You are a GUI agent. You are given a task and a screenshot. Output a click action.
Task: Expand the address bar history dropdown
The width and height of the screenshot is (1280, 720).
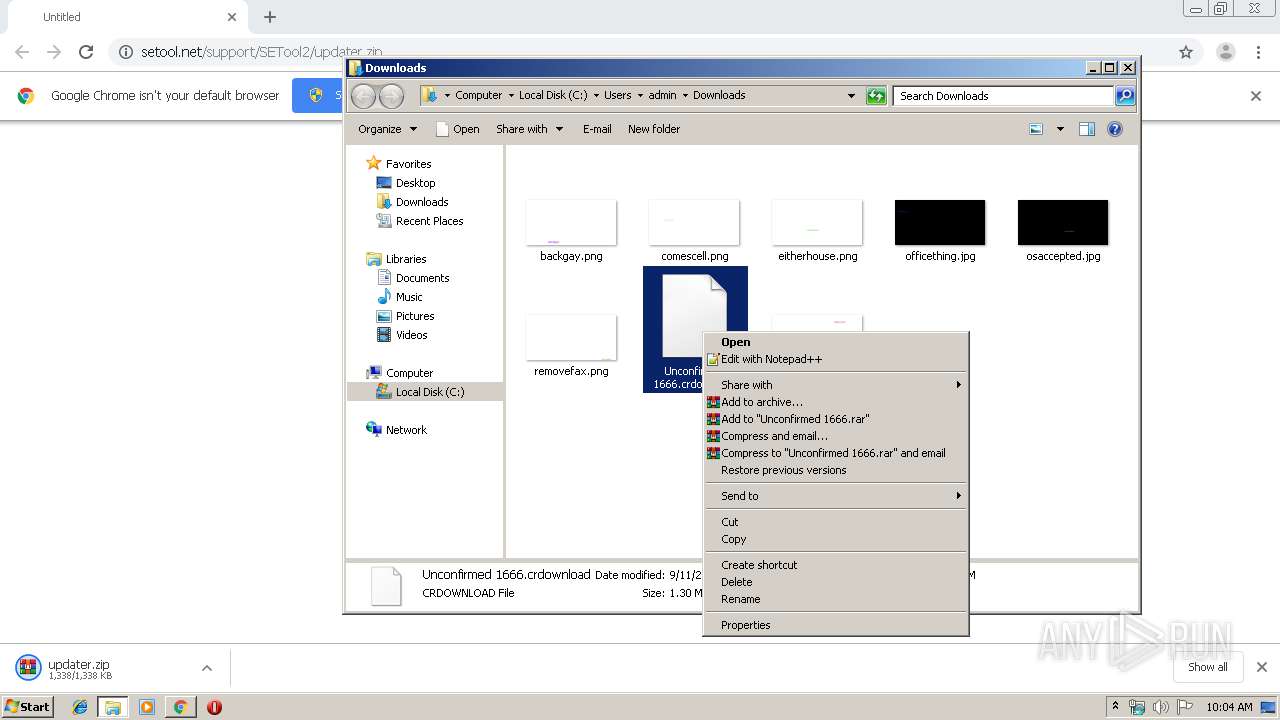click(851, 96)
